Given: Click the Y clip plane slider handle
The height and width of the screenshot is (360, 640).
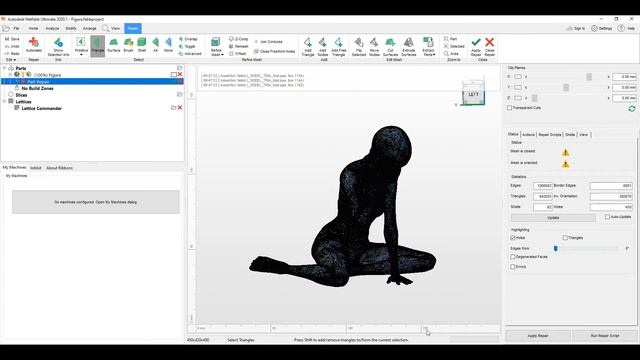Looking at the screenshot, I should (566, 87).
